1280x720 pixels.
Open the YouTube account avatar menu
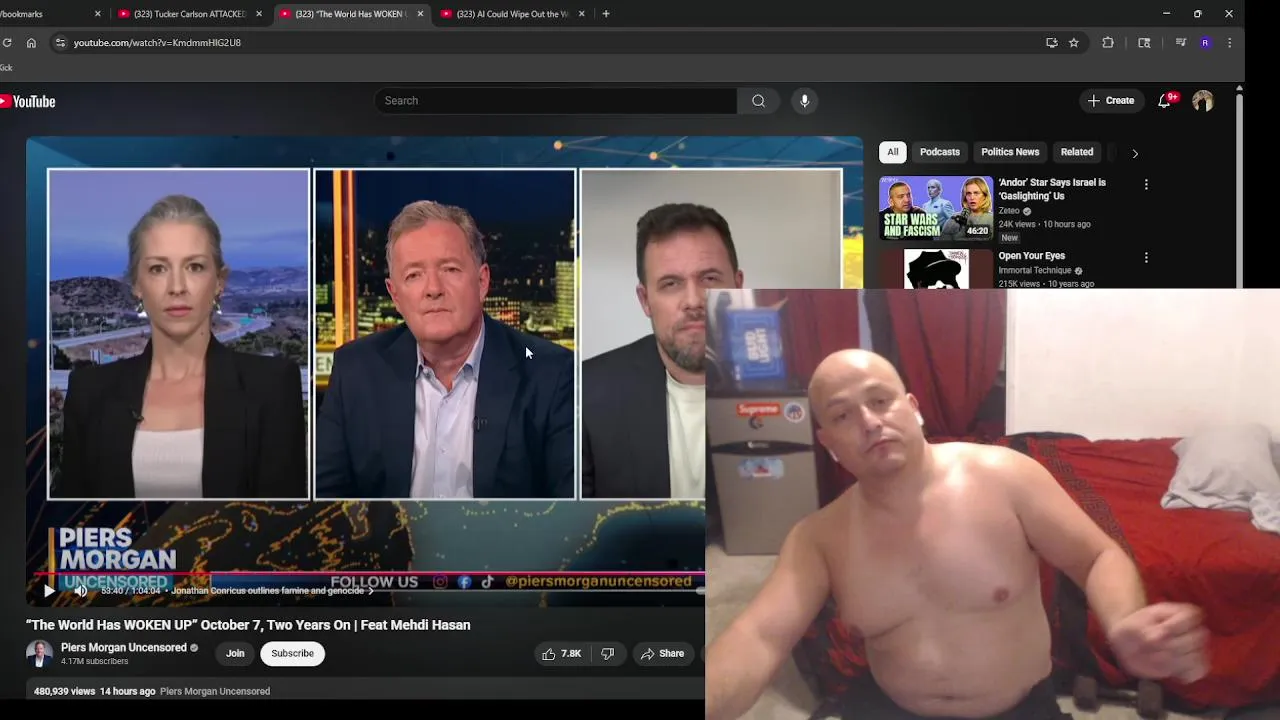pos(1203,101)
